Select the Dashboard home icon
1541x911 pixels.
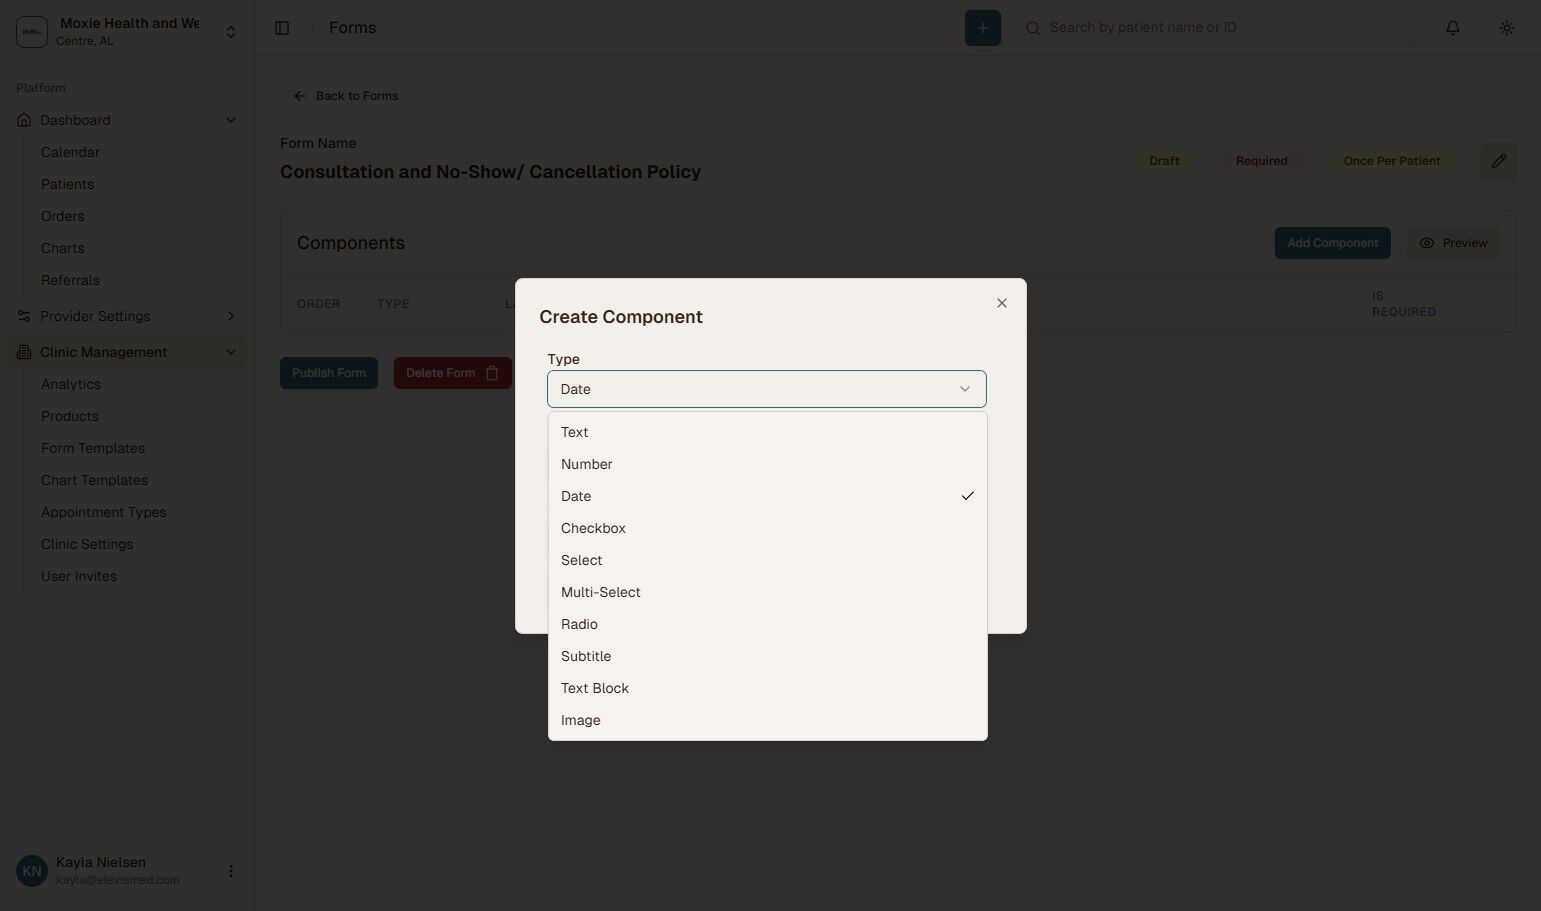click(22, 119)
